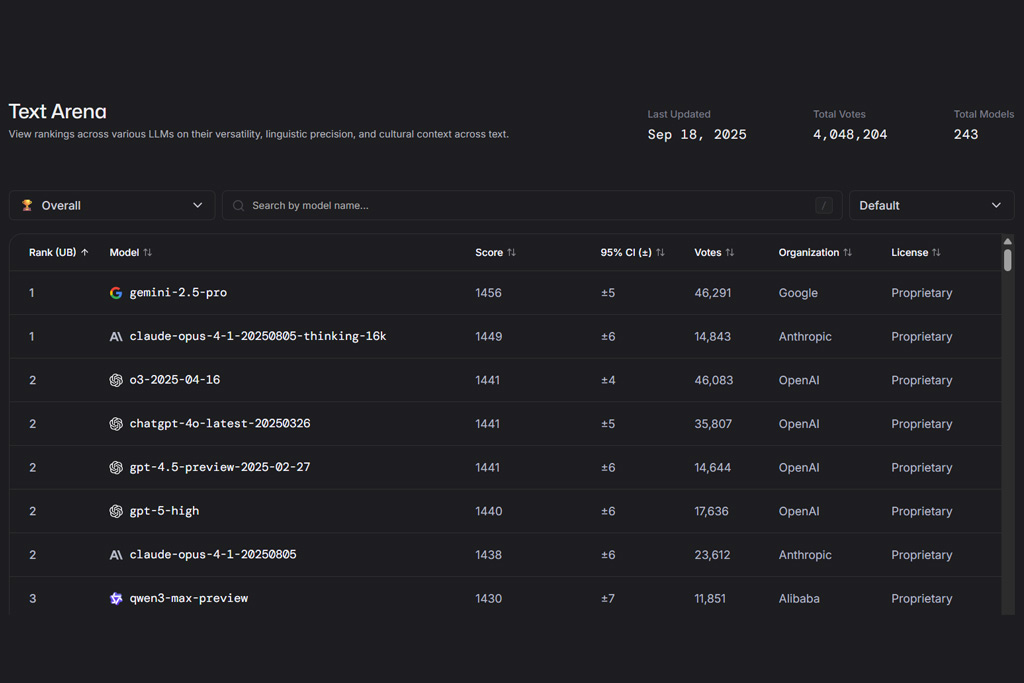The height and width of the screenshot is (683, 1024).
Task: Click the OpenAI logo beside gpt-4.5-preview-2025-02-27
Action: tap(116, 468)
